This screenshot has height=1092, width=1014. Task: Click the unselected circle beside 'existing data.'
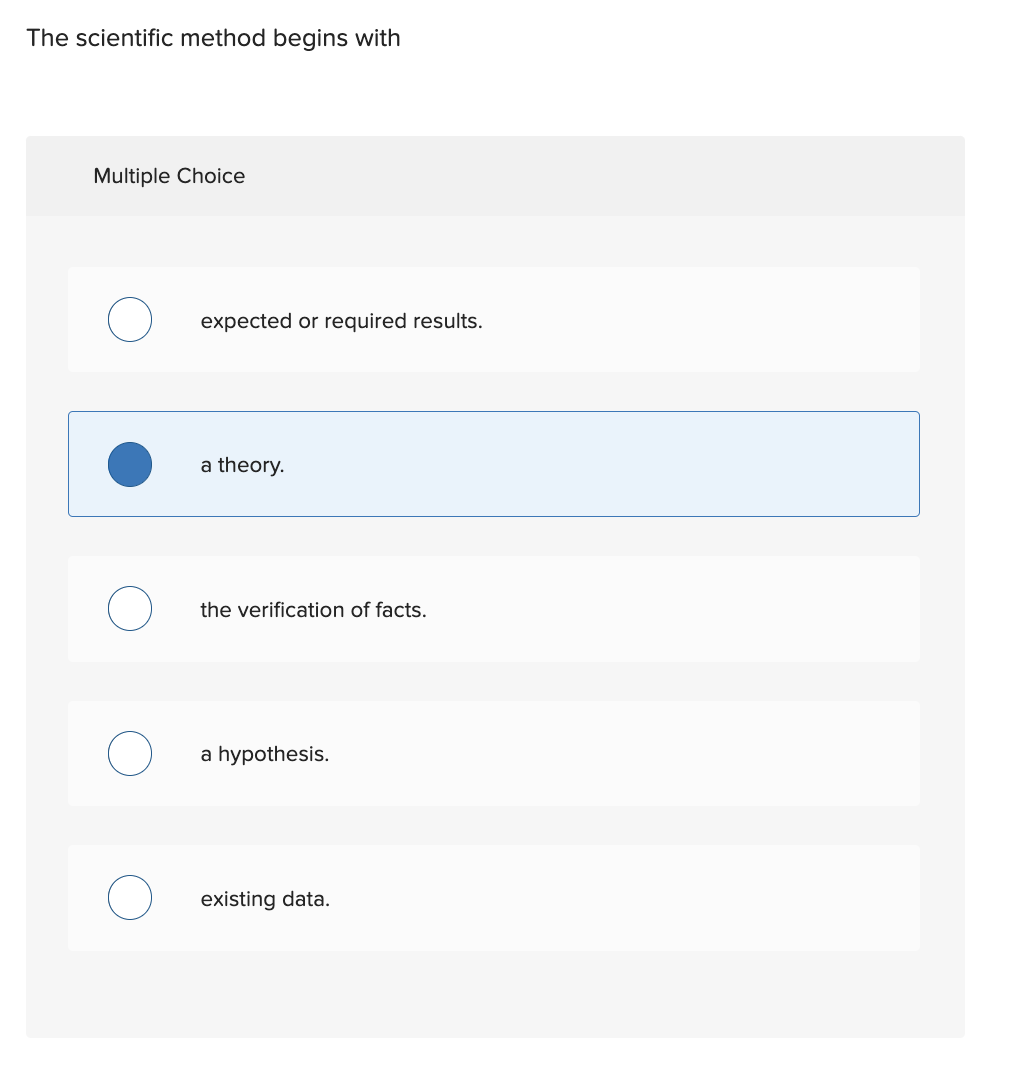(129, 897)
